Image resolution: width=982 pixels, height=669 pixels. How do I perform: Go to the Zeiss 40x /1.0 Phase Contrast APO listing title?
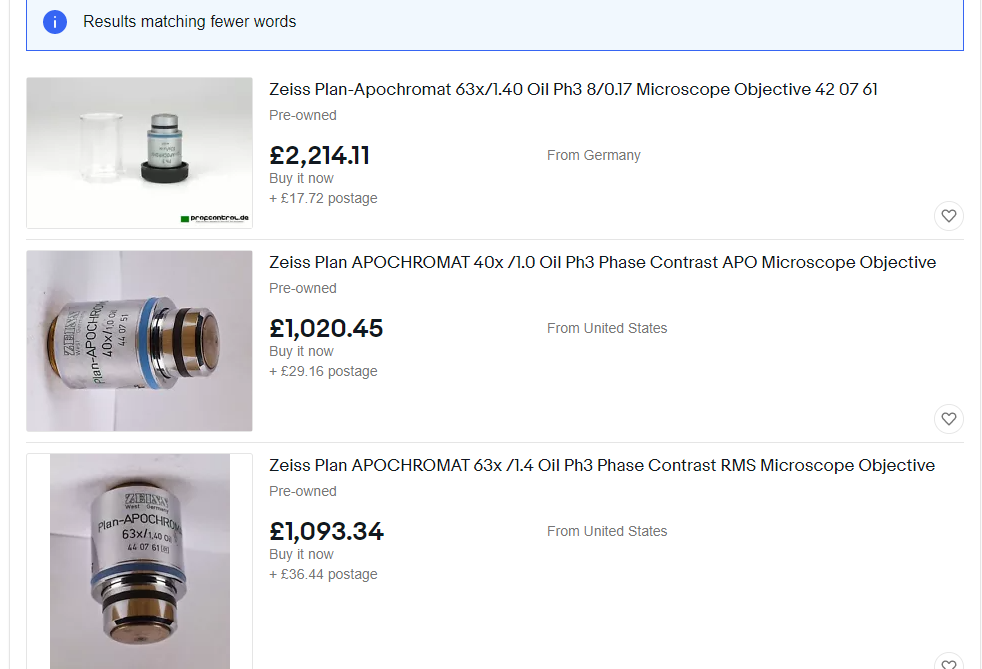point(602,263)
